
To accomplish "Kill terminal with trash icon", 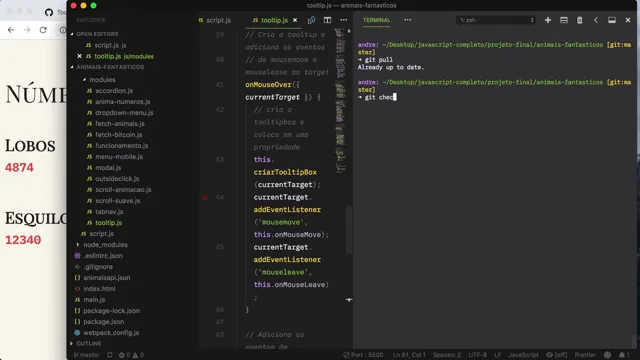I will pyautogui.click(x=580, y=20).
